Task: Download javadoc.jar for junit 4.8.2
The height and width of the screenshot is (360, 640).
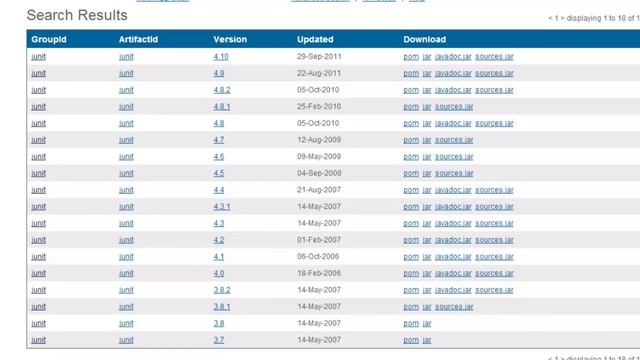Action: click(x=453, y=90)
